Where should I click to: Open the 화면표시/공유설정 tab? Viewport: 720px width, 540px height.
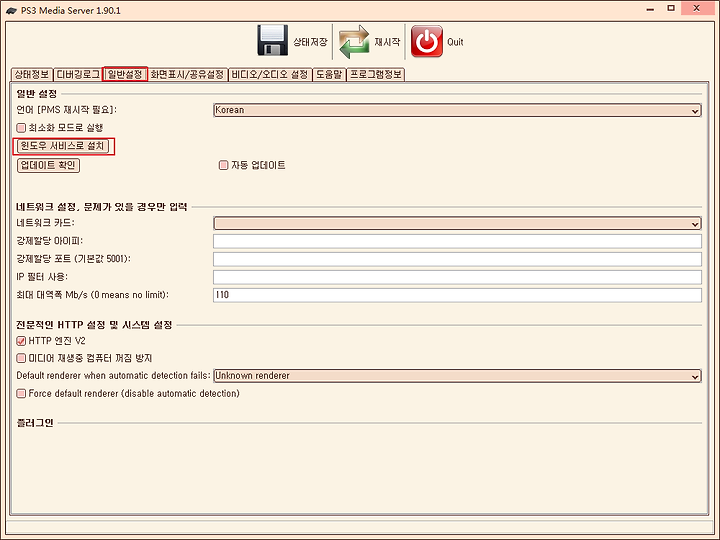pos(187,74)
